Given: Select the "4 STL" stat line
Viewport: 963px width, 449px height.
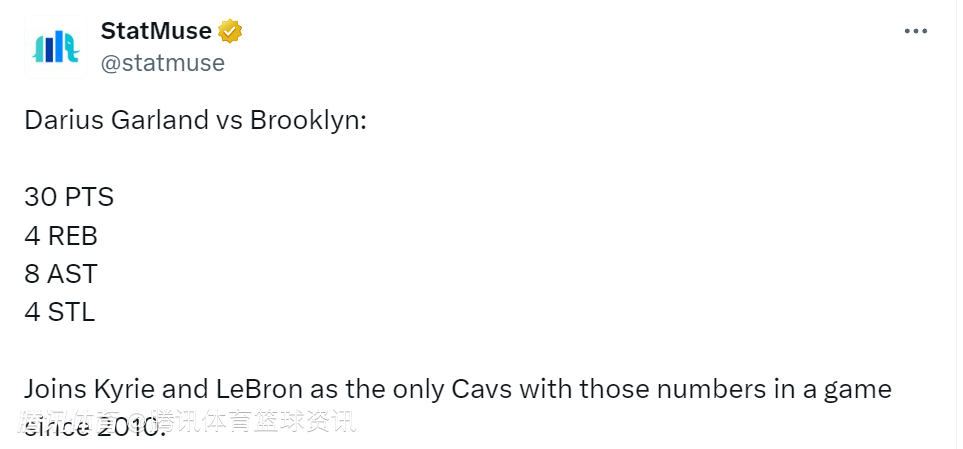Looking at the screenshot, I should (x=60, y=312).
